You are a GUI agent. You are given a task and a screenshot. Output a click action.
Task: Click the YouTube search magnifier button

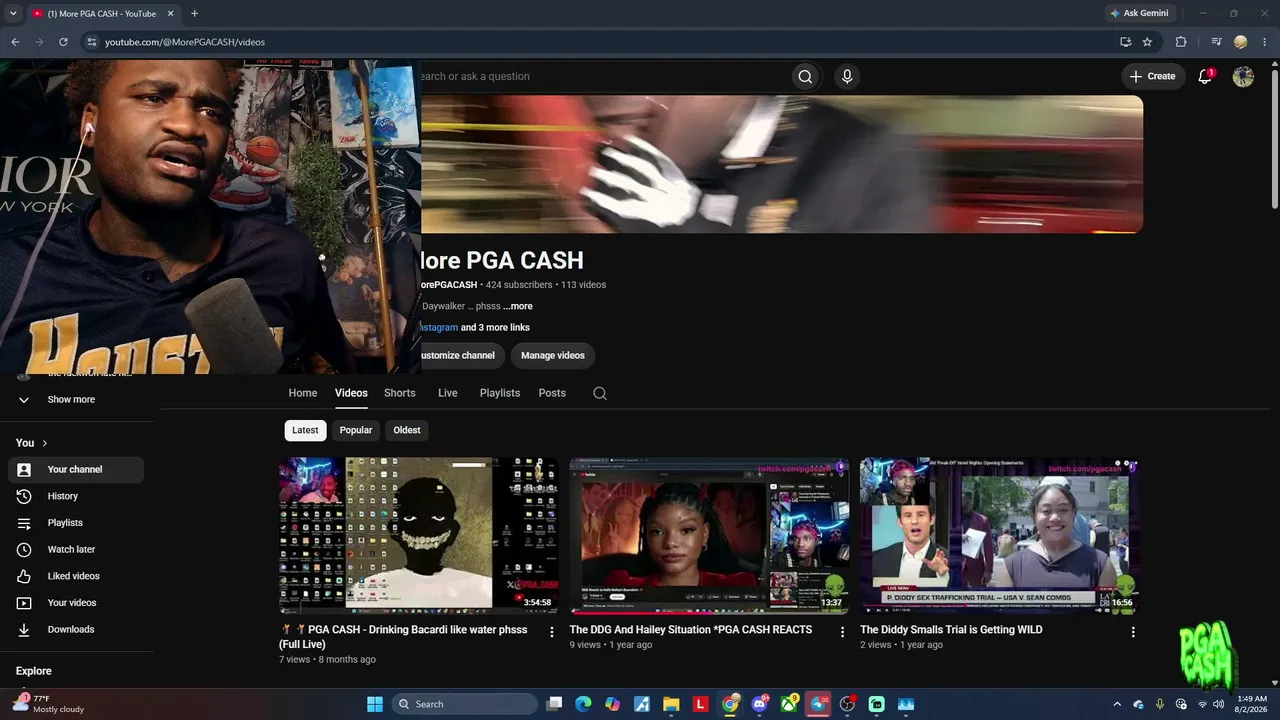point(805,76)
